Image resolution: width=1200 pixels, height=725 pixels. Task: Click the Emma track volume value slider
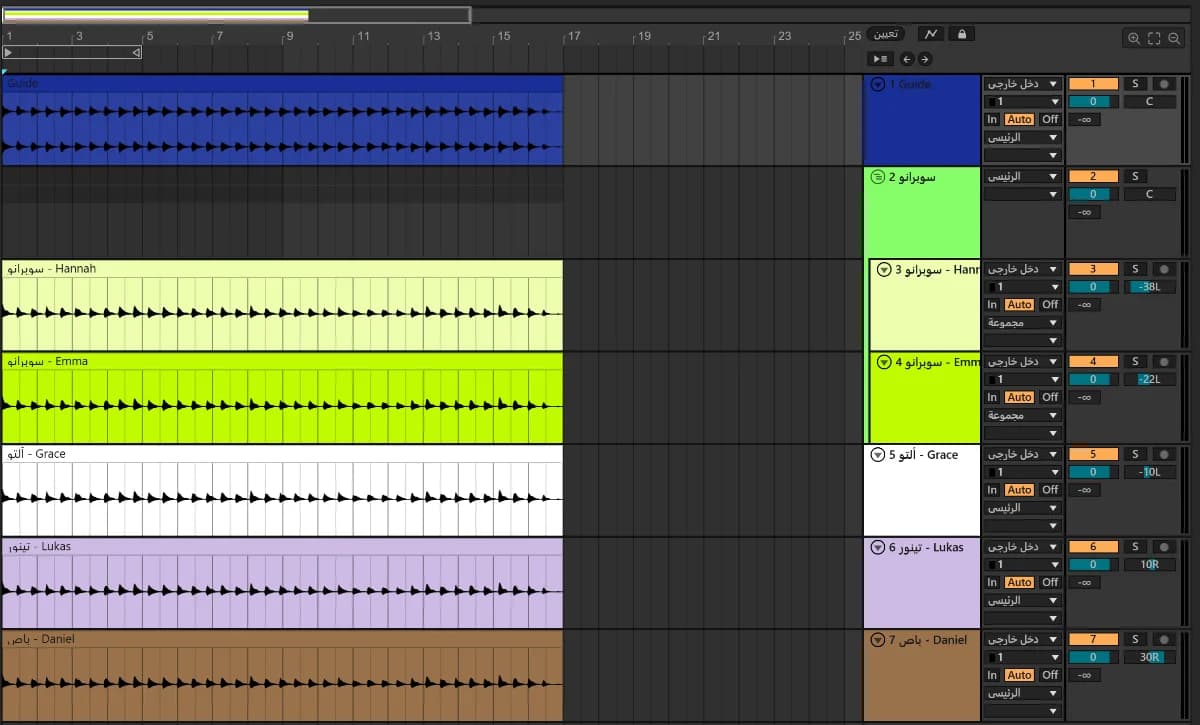(1093, 379)
